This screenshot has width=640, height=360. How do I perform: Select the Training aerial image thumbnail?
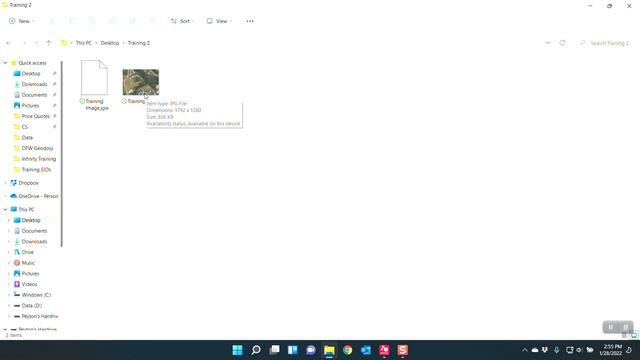pos(140,82)
